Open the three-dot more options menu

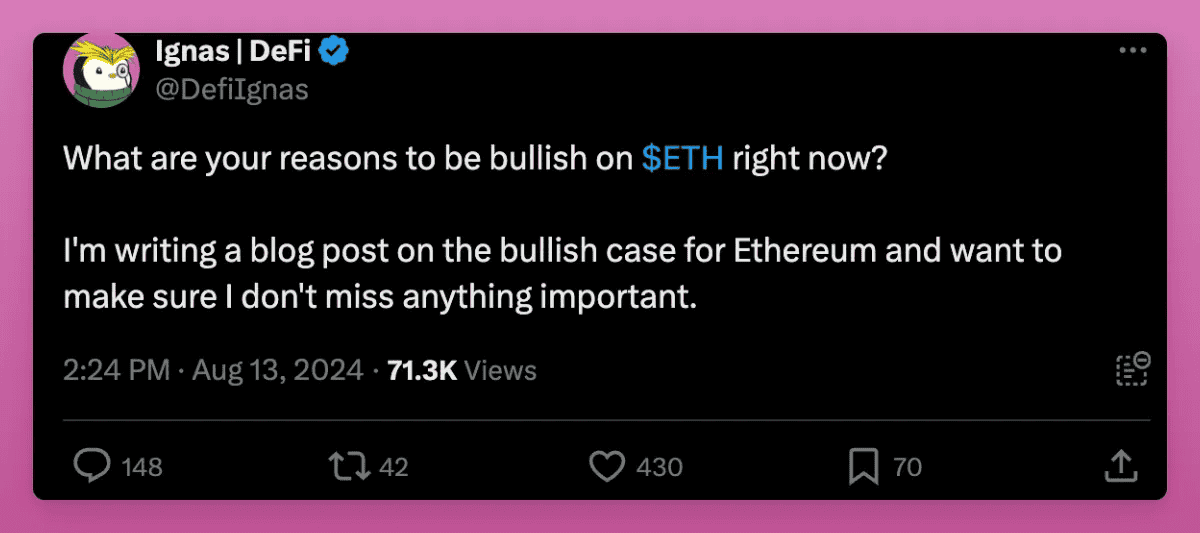pos(1132,51)
